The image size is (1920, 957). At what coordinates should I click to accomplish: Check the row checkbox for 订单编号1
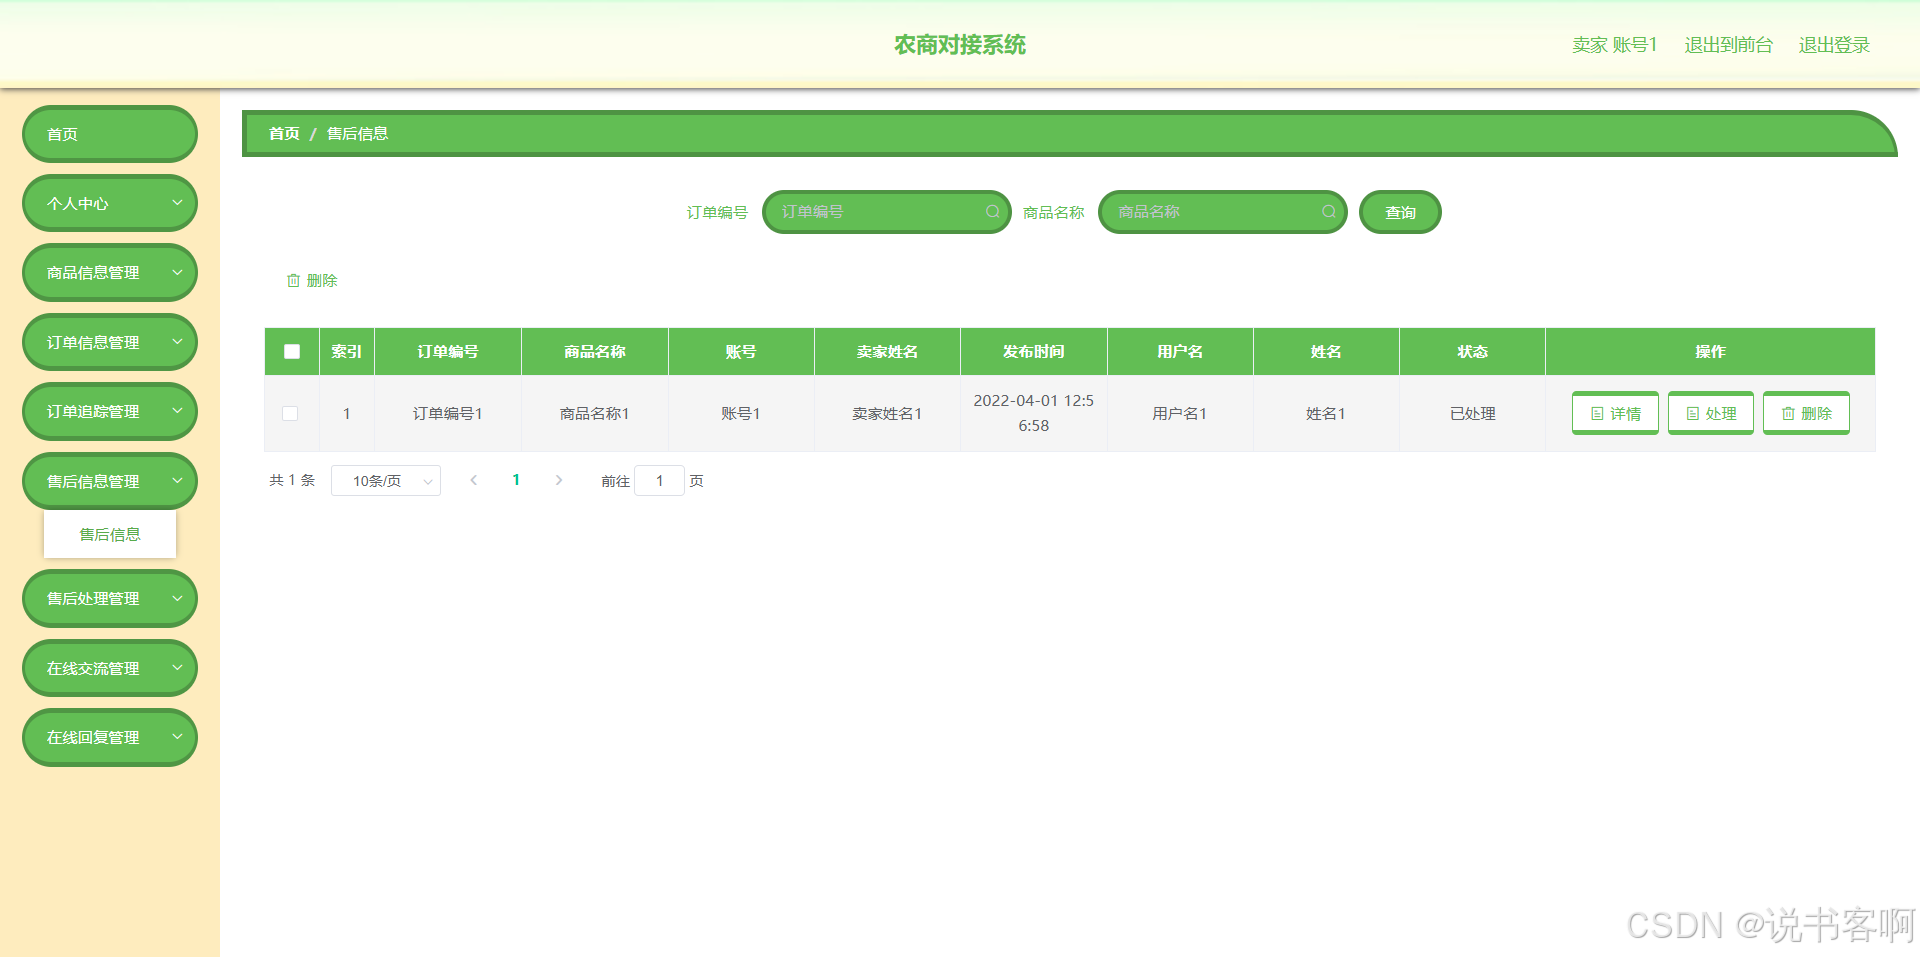290,413
